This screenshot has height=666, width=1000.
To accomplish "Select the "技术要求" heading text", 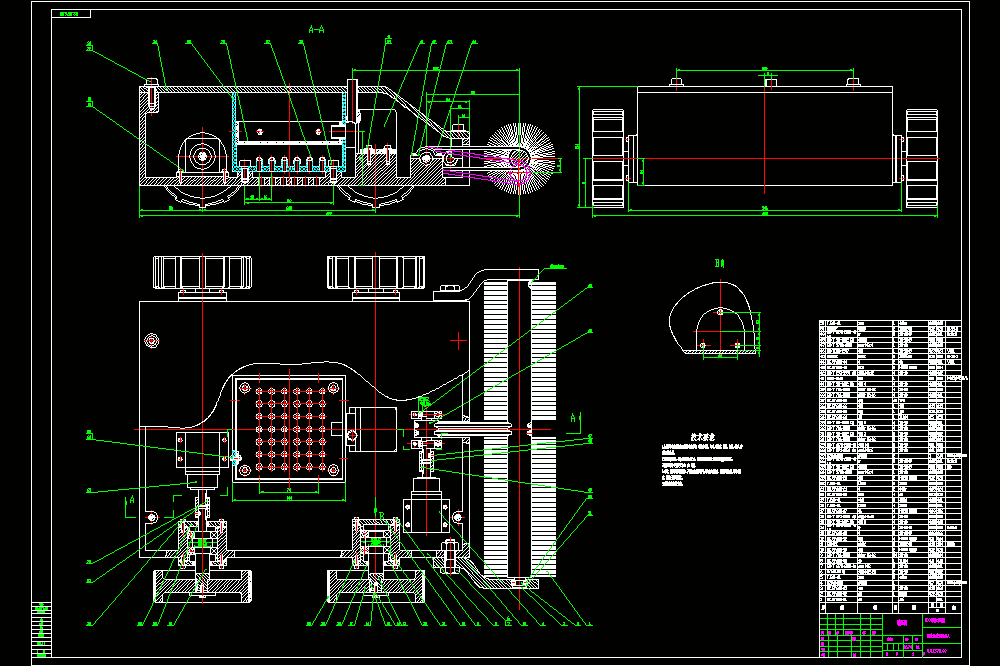I will tap(703, 438).
